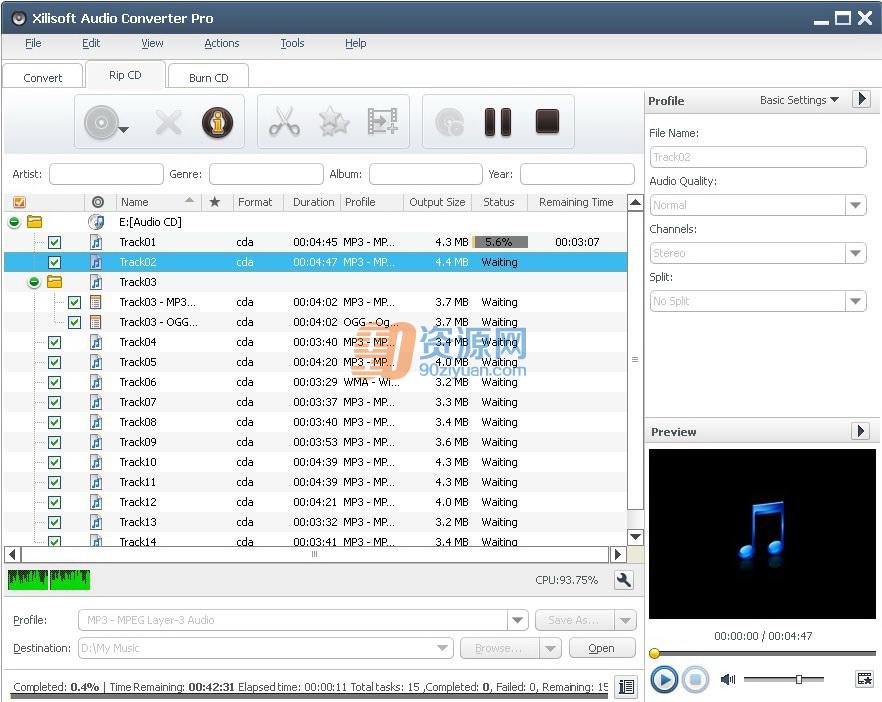The height and width of the screenshot is (702, 882).
Task: Click the Rip CD disc toolbar icon
Action: click(102, 122)
